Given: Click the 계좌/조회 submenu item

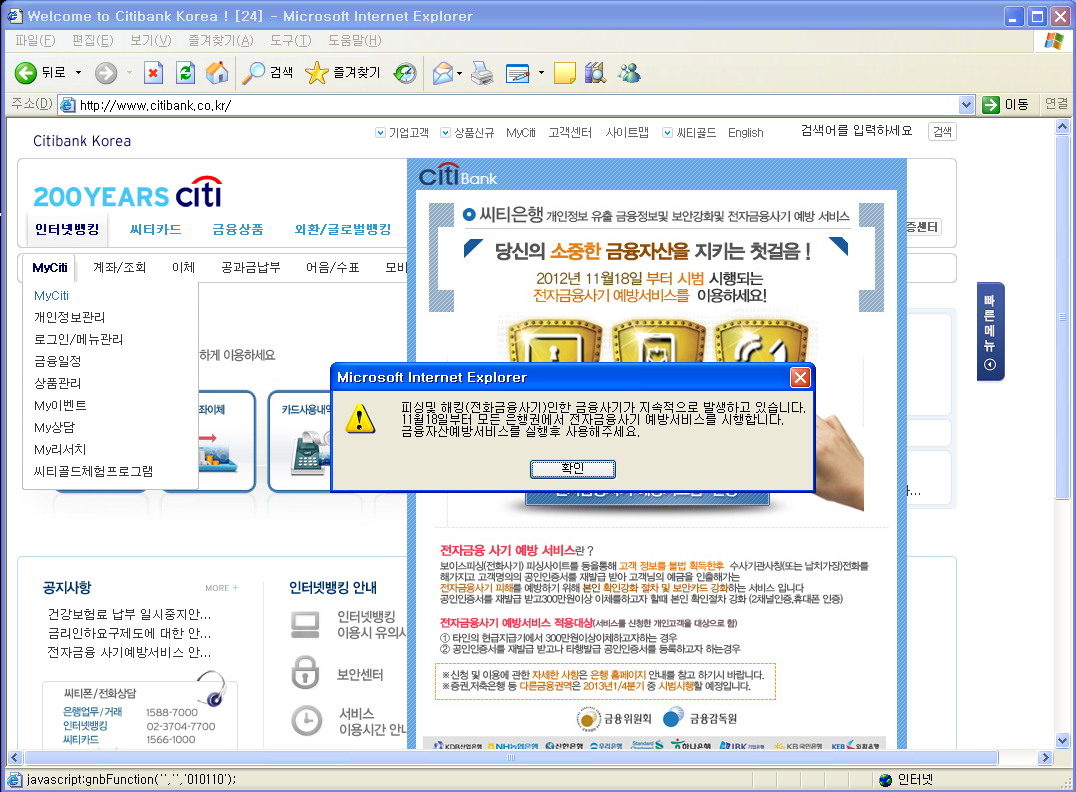Looking at the screenshot, I should point(119,268).
